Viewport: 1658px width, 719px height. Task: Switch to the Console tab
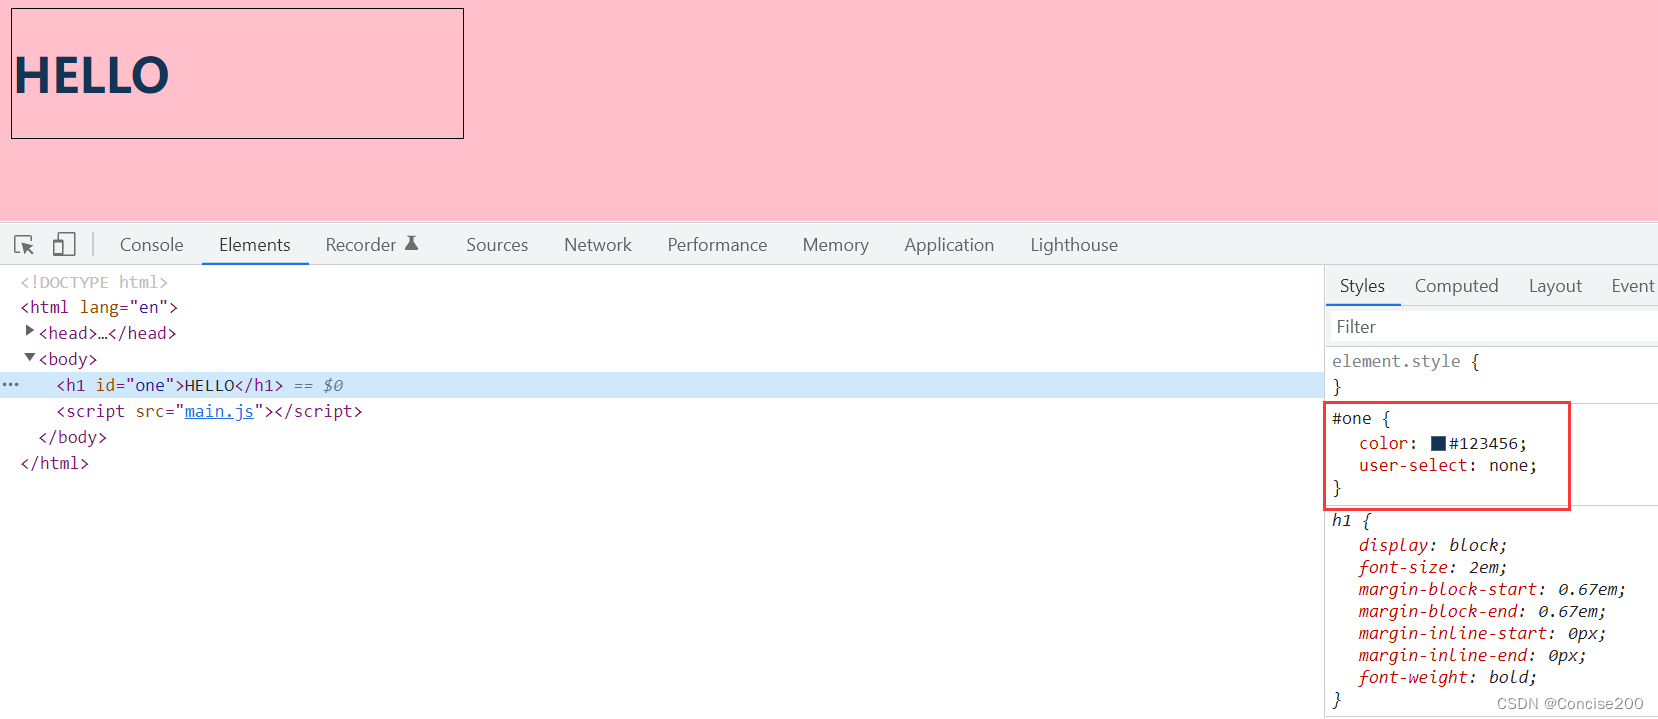152,245
